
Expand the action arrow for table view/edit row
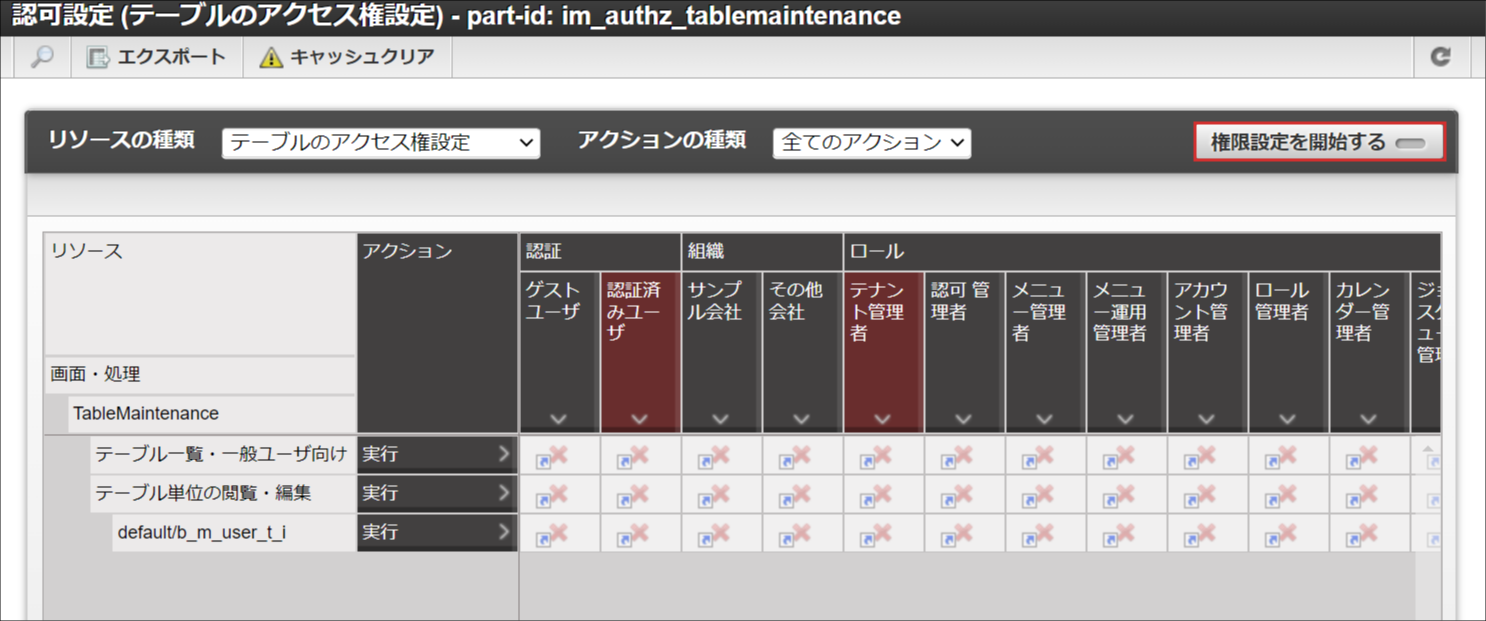pos(503,493)
